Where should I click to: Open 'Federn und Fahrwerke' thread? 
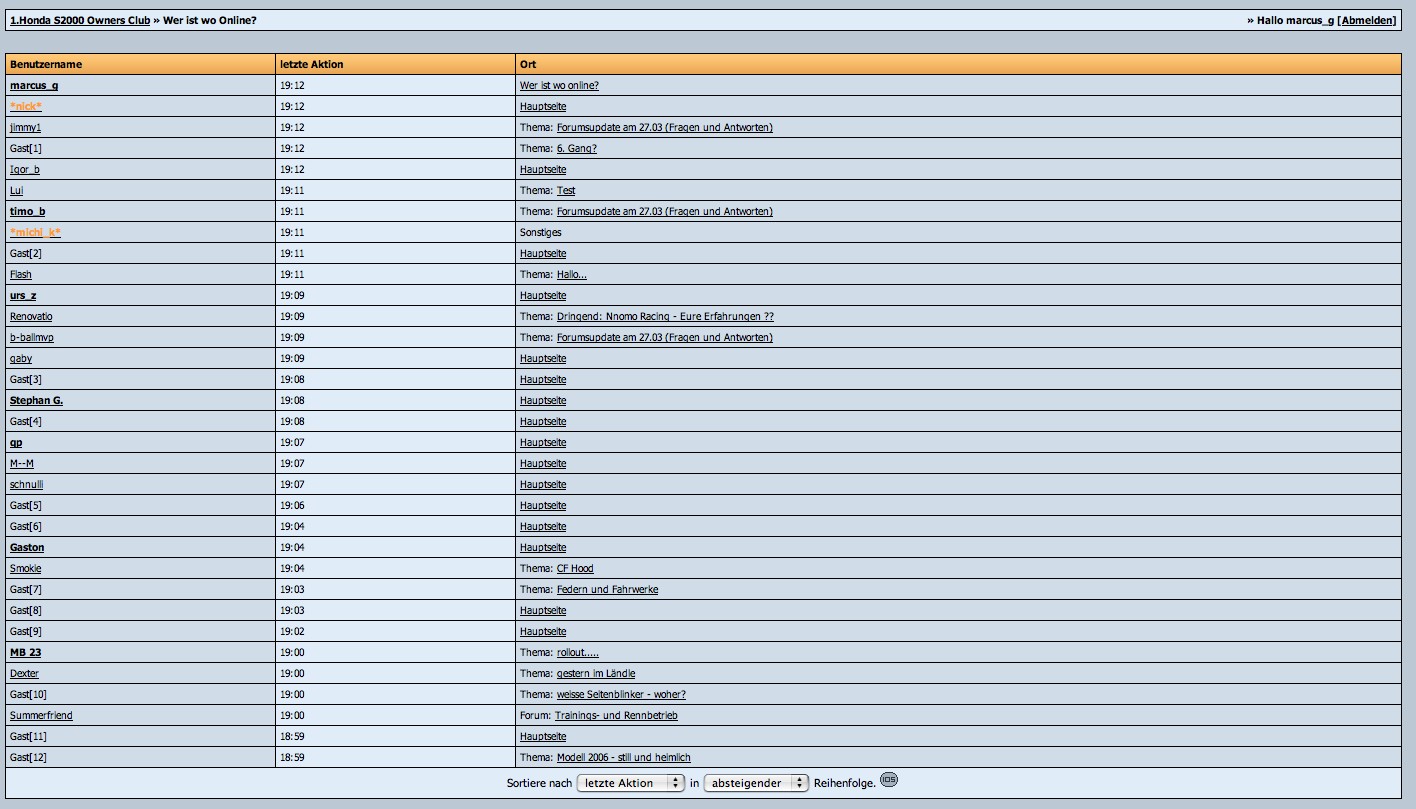click(x=607, y=590)
